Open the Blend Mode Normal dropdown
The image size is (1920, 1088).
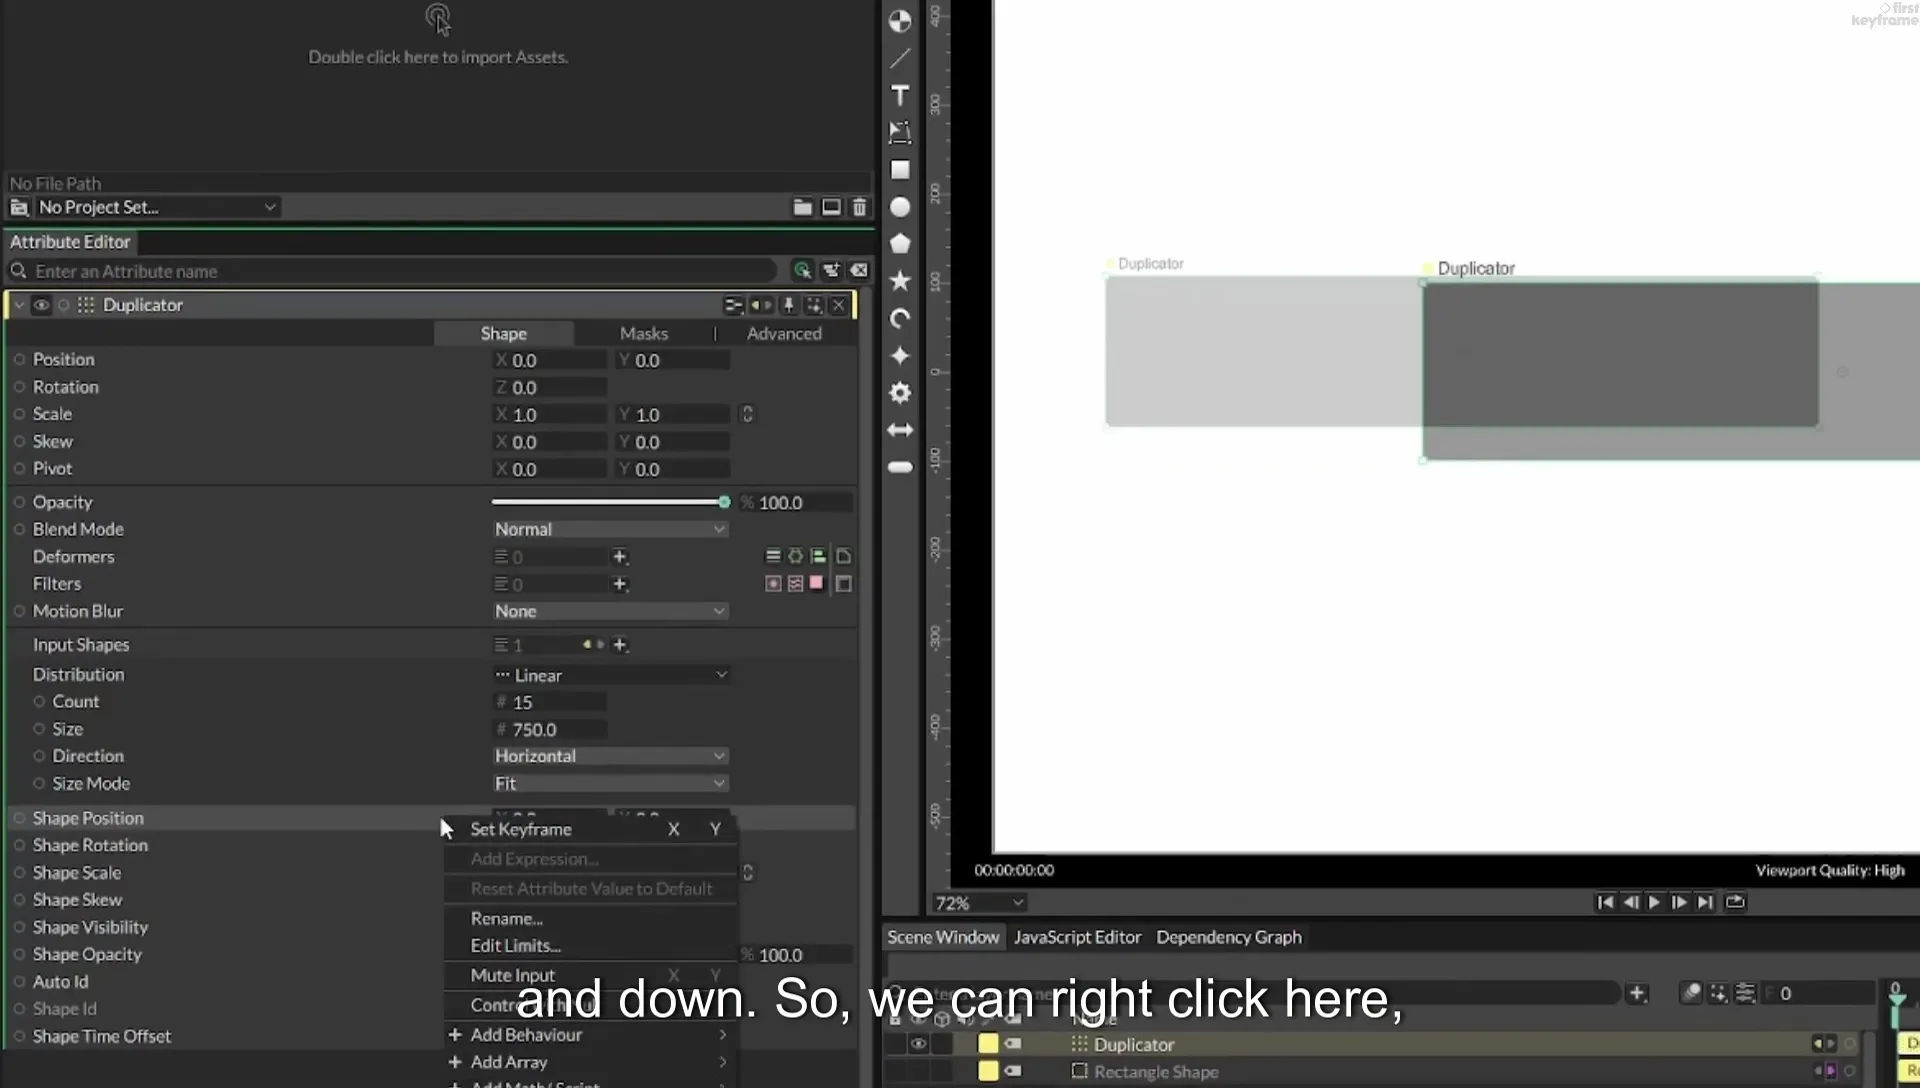(x=610, y=529)
